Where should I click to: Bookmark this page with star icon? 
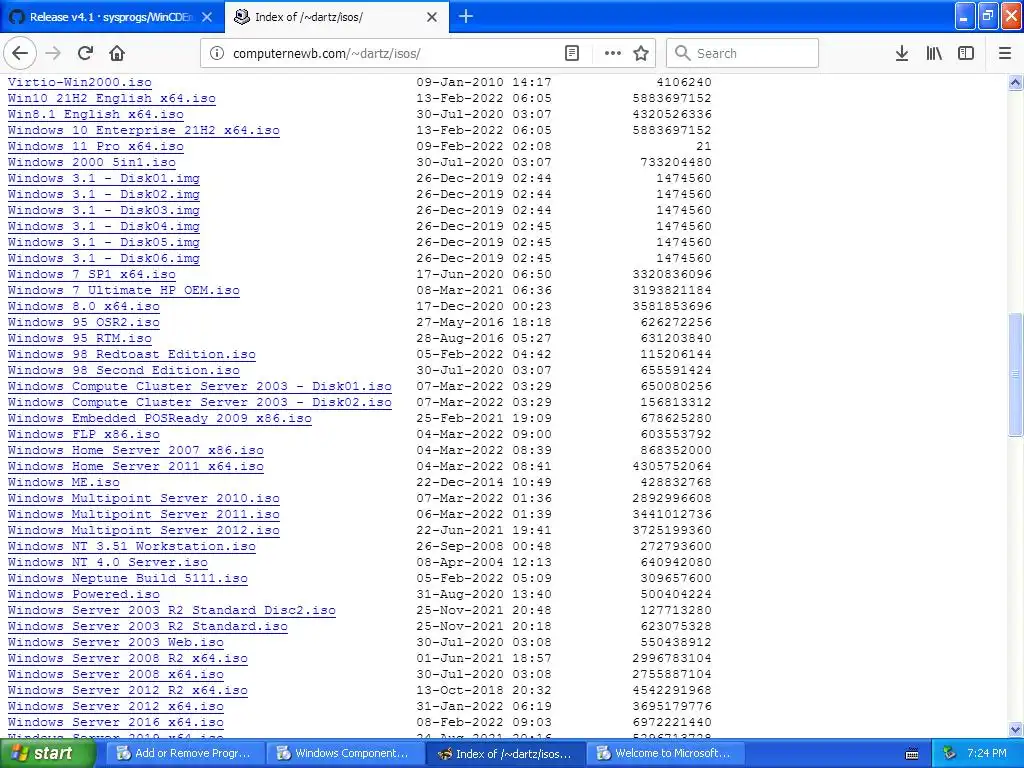[641, 53]
